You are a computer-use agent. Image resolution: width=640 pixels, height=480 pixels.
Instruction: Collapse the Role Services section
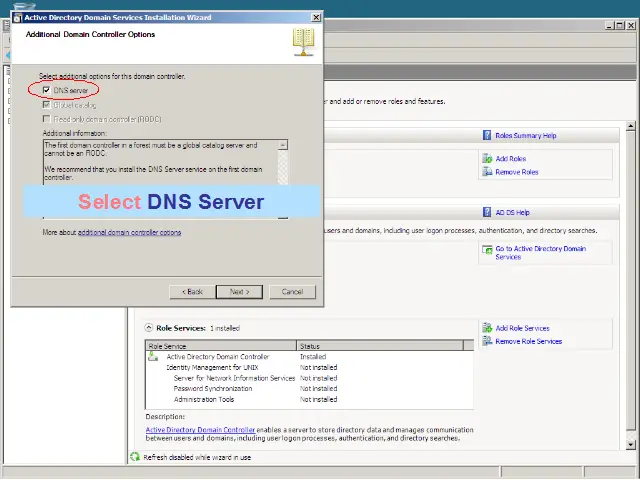click(x=149, y=328)
